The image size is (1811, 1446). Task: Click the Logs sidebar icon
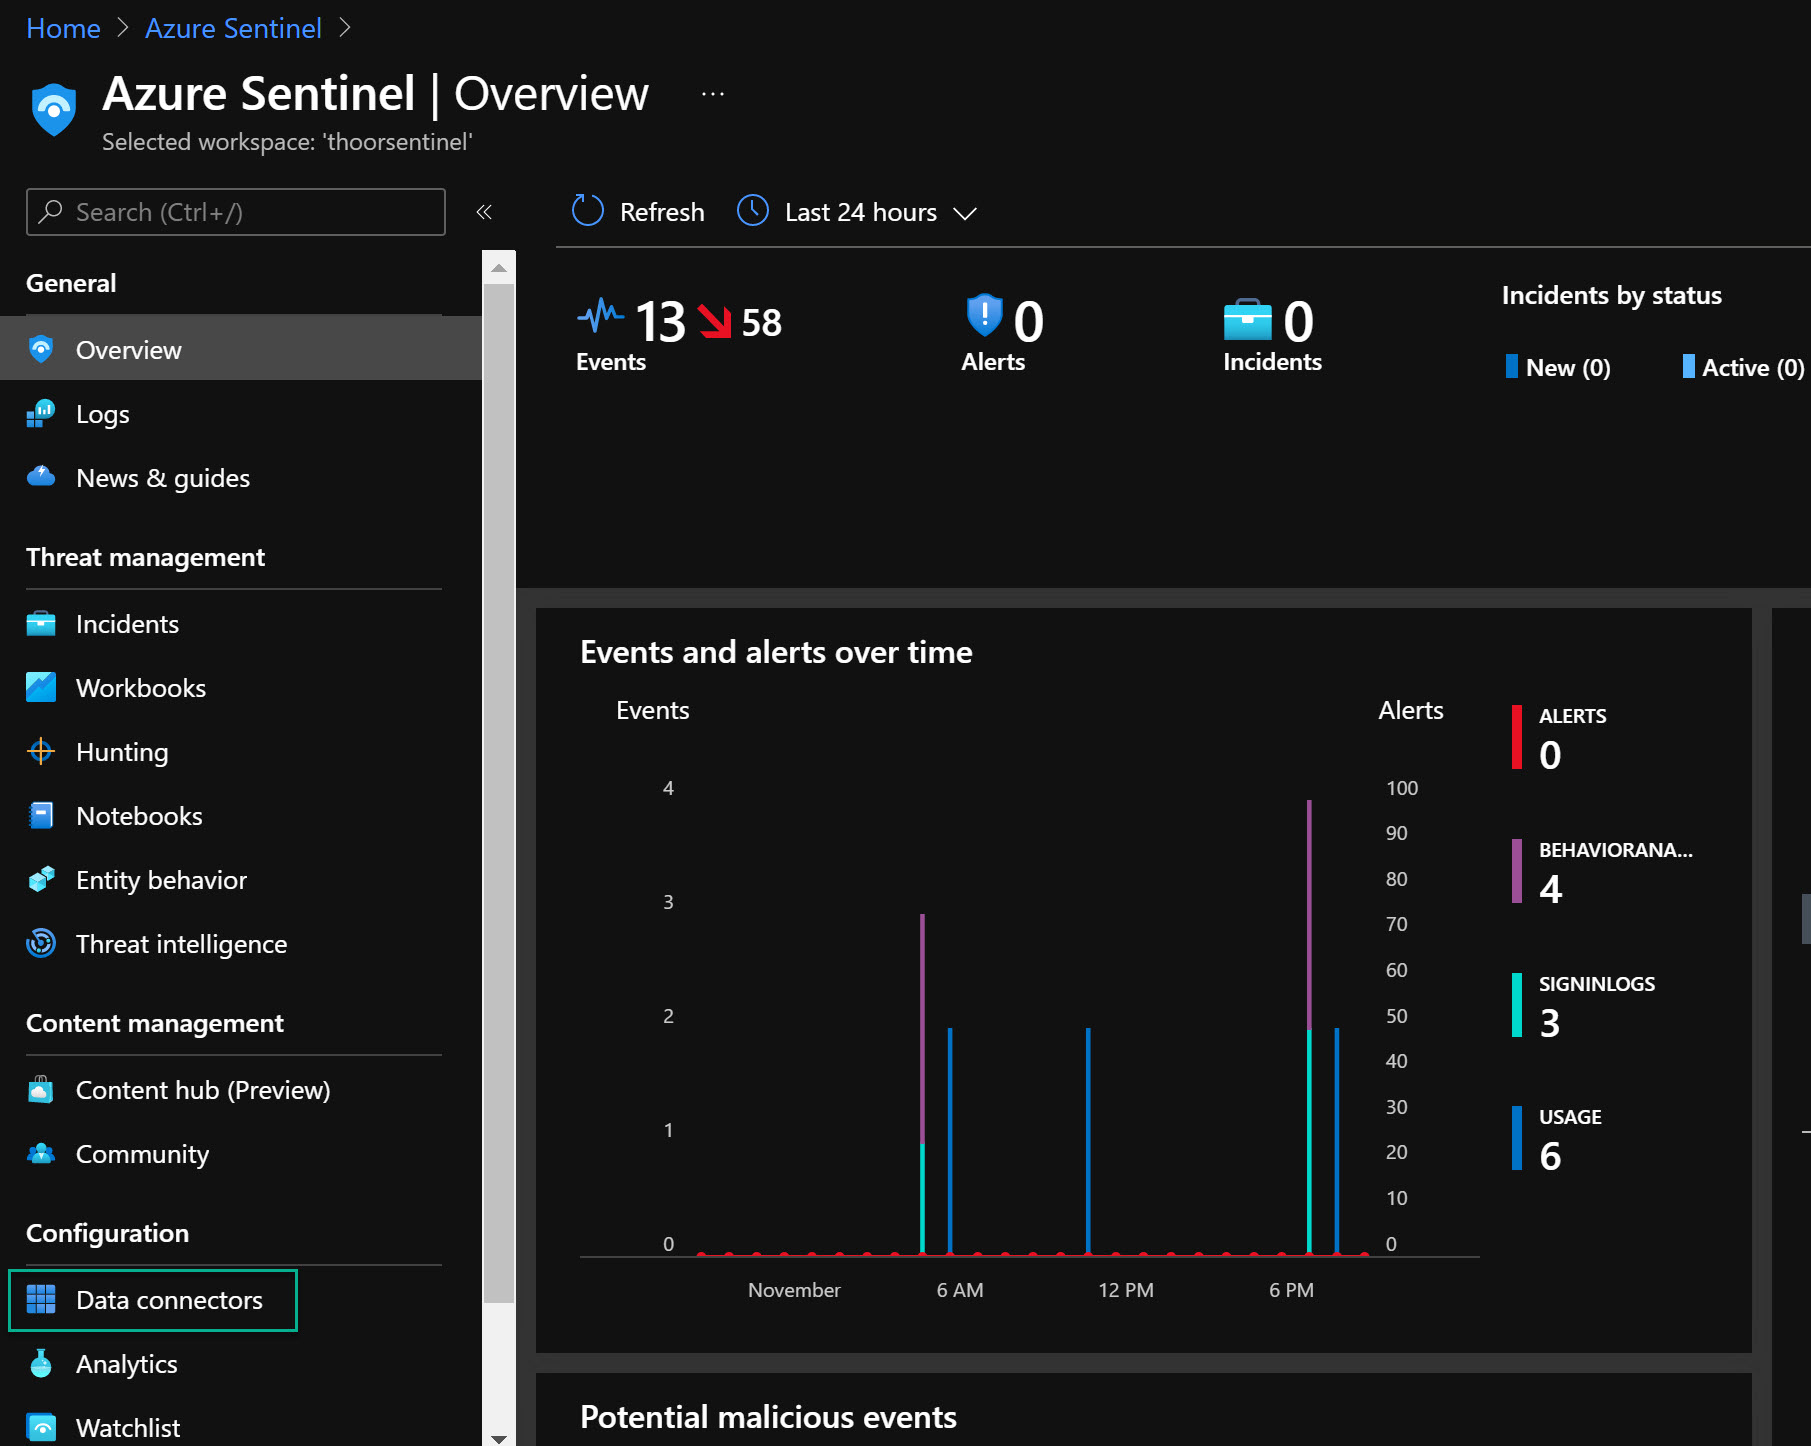(x=41, y=413)
